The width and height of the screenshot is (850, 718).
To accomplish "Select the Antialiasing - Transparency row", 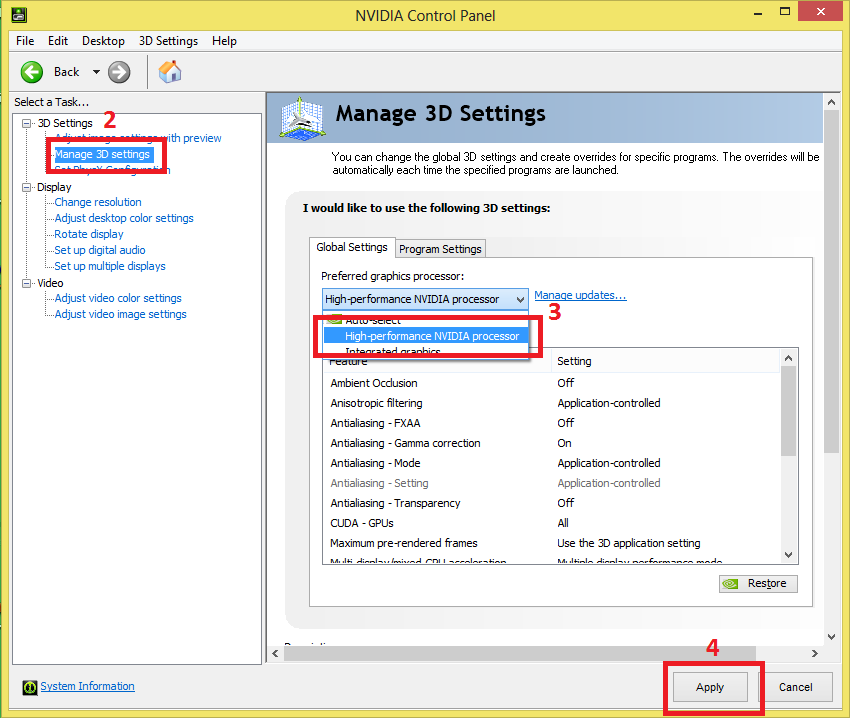I will pyautogui.click(x=551, y=504).
